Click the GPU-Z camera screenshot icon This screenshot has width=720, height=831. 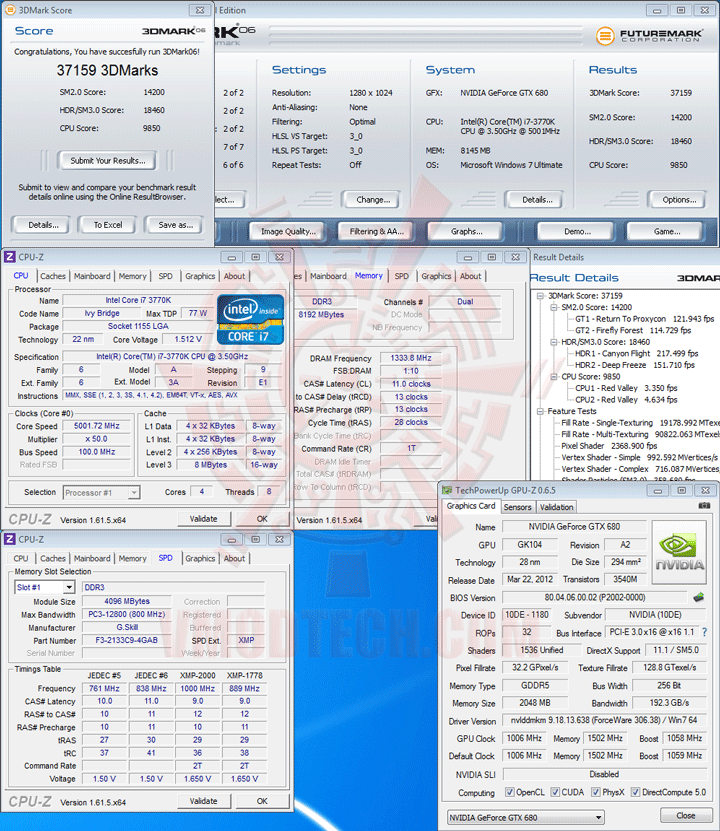pos(704,506)
